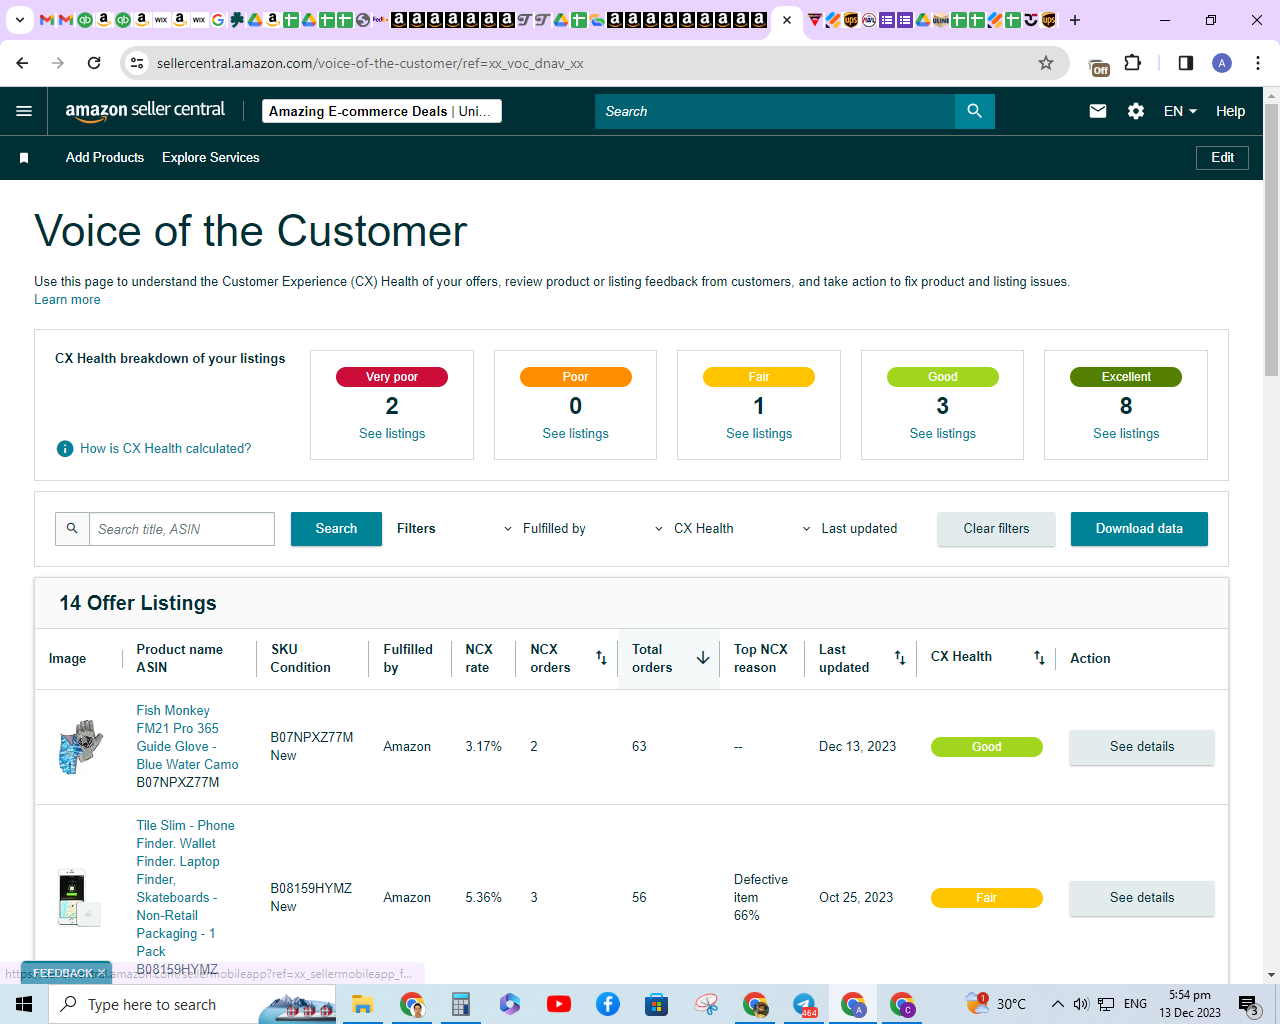
Task: Open the Chrome extensions puzzle icon
Action: coord(1133,63)
